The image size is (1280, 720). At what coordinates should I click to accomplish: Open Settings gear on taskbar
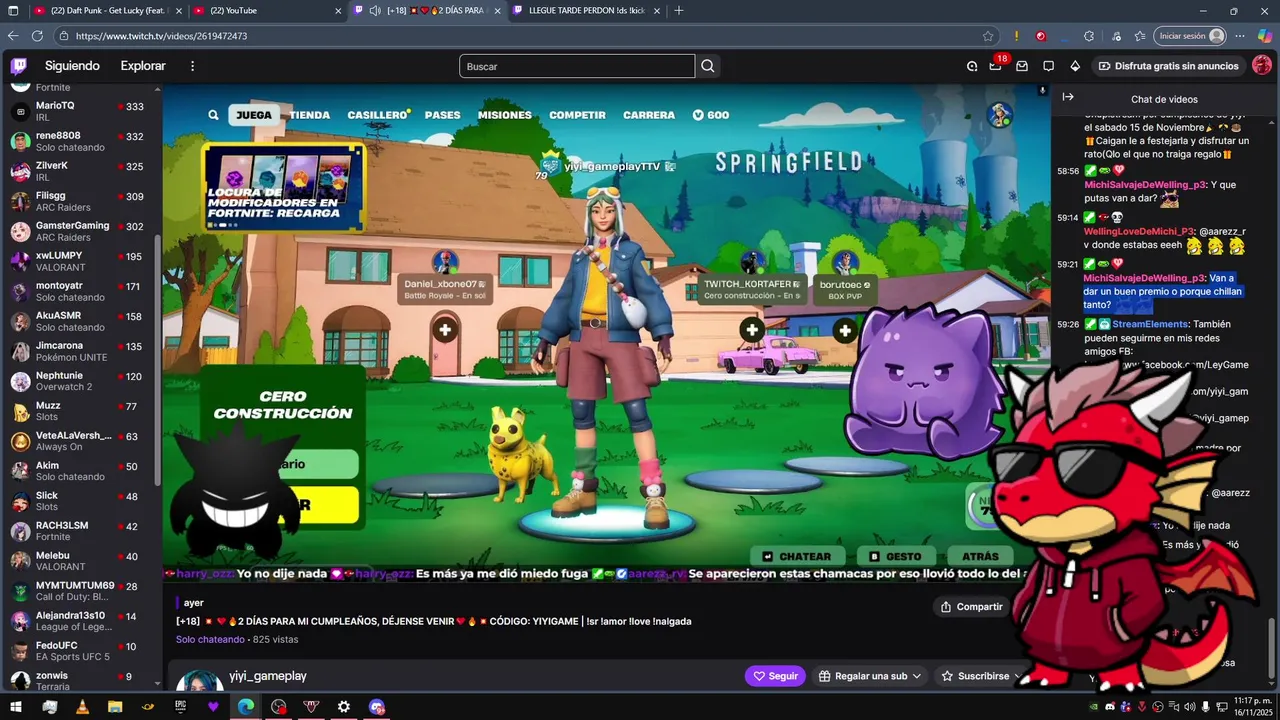344,707
